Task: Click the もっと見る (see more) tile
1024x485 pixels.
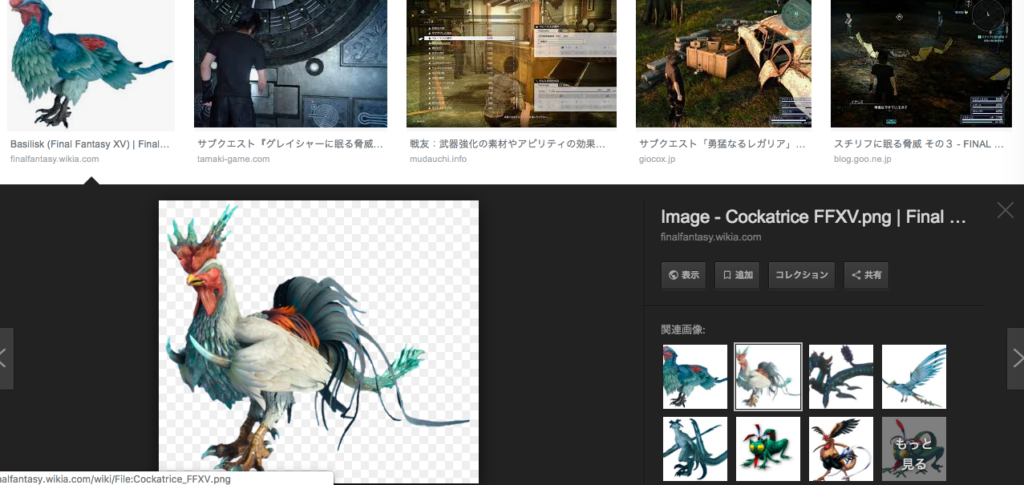Action: click(x=914, y=449)
